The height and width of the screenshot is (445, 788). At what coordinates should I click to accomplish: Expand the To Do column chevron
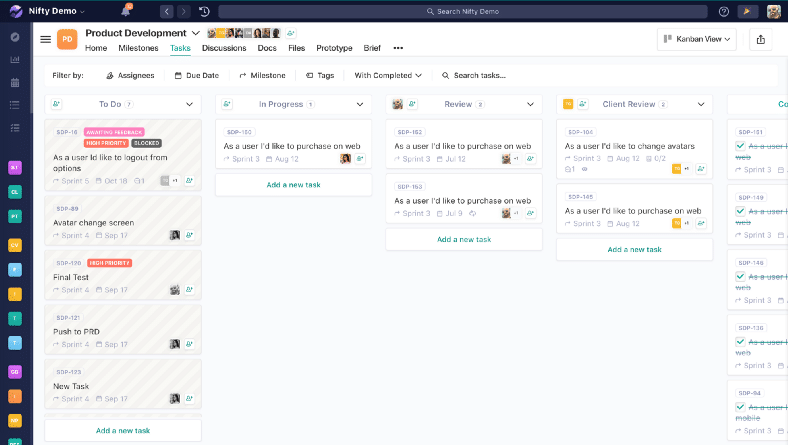(189, 104)
